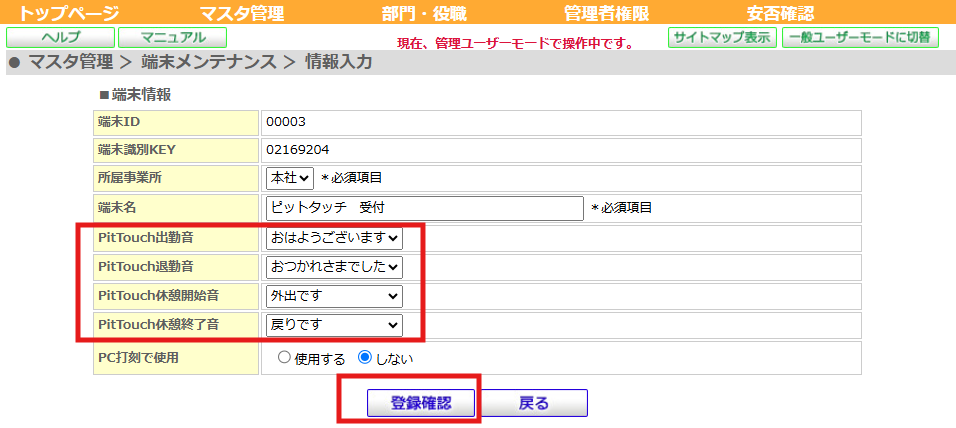The height and width of the screenshot is (428, 956).
Task: Open the 管理者権限 menu
Action: tap(606, 13)
